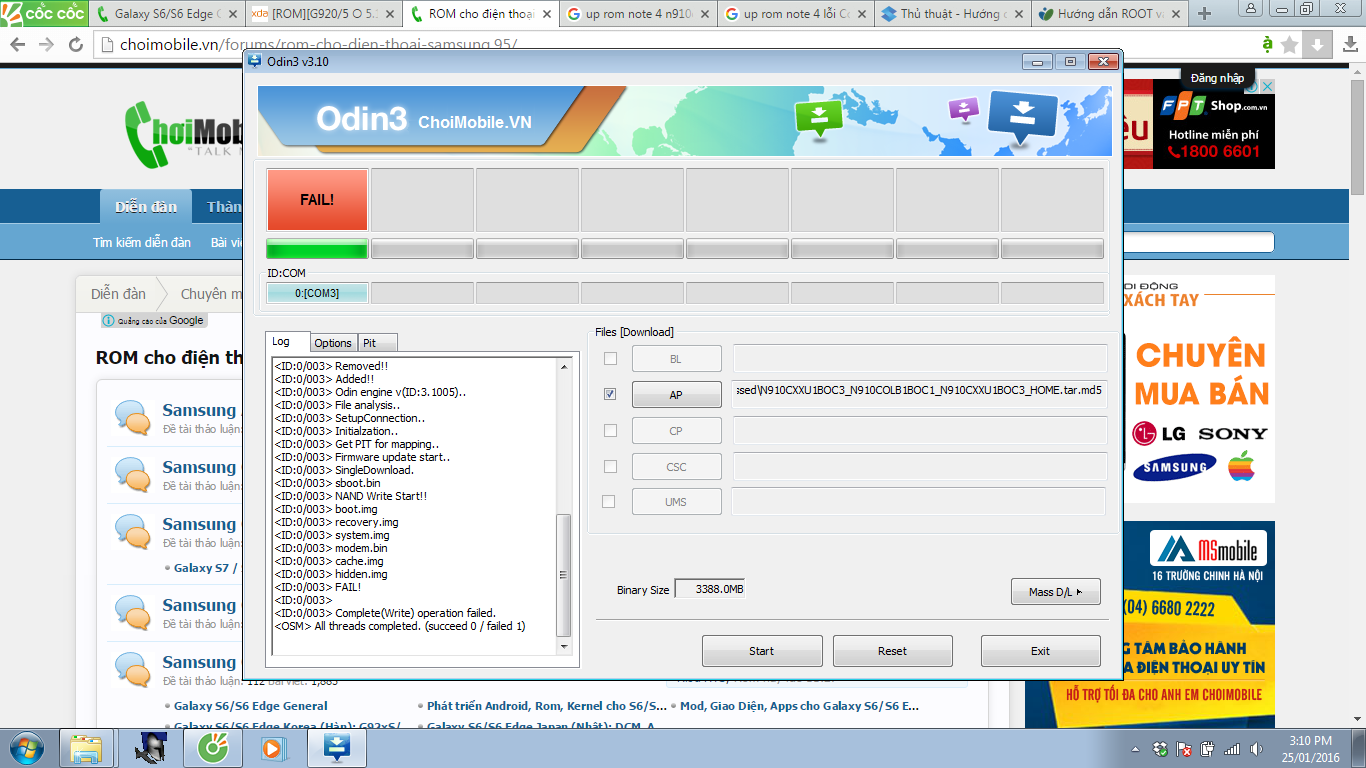Reload the current browser page
This screenshot has height=768, width=1366.
75,45
